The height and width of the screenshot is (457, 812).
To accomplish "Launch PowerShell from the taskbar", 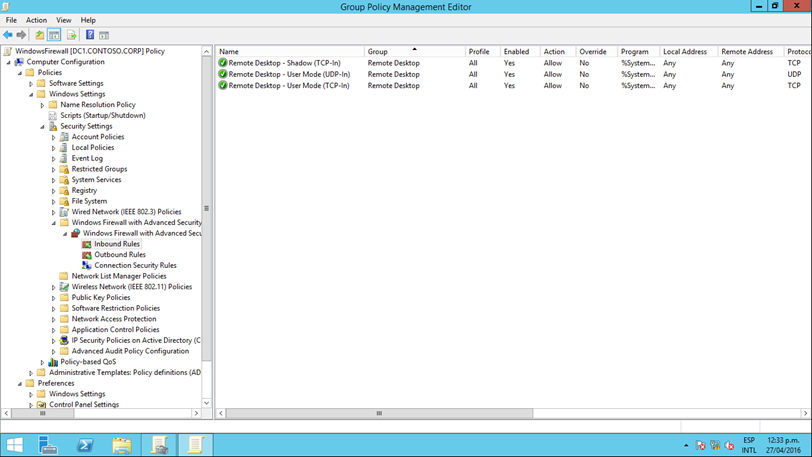I will tap(85, 445).
